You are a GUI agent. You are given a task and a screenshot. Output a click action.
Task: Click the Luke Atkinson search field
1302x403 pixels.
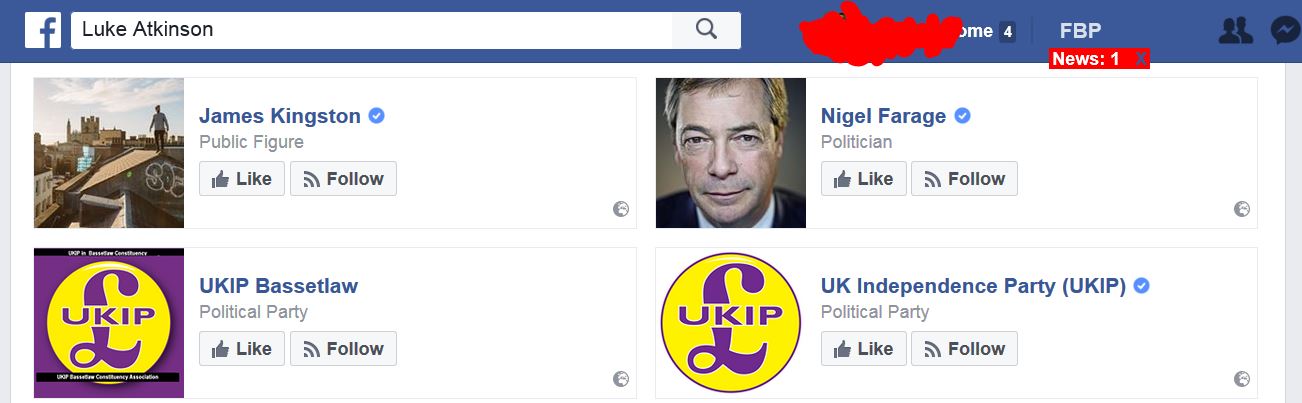[370, 30]
